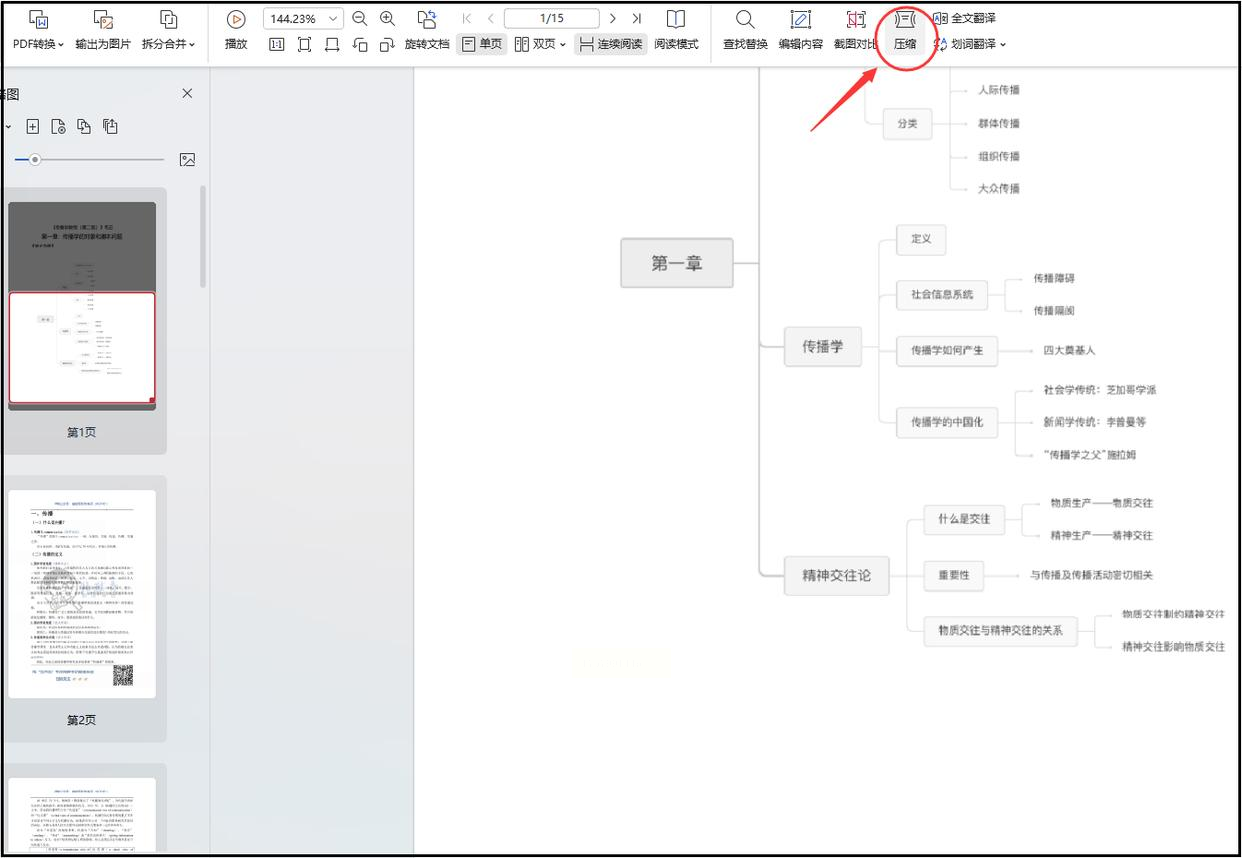The height and width of the screenshot is (858, 1242).
Task: Click the enlarge thumbnails image icon
Action: [187, 160]
